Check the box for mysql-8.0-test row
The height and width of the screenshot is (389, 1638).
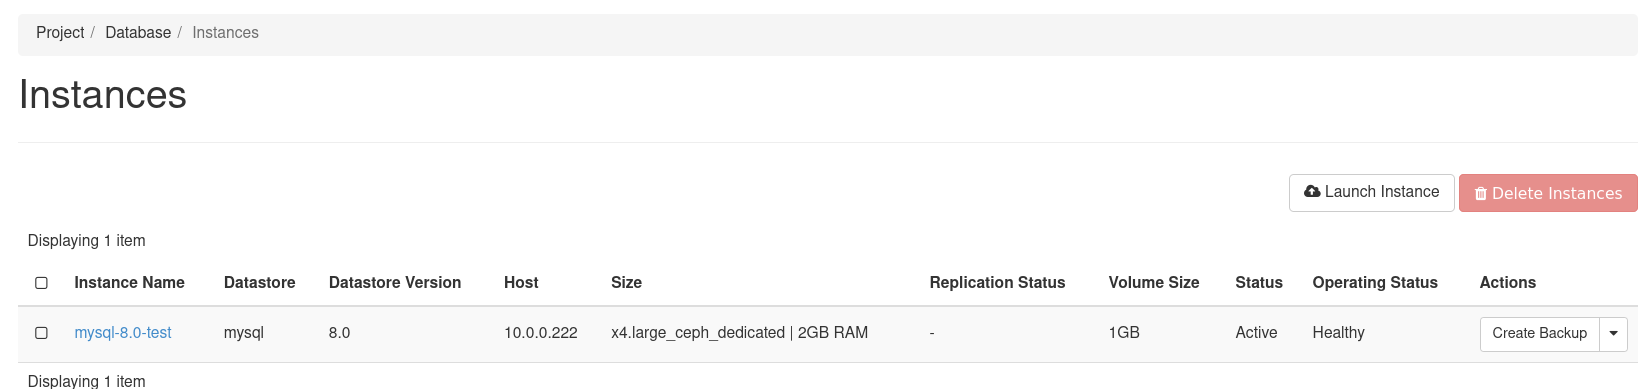pos(41,333)
